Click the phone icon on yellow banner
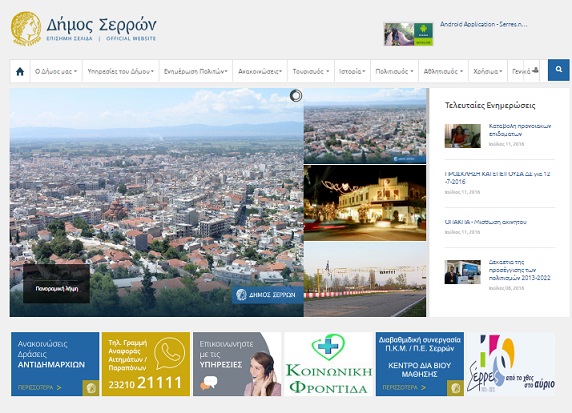572x413 pixels. pyautogui.click(x=169, y=353)
